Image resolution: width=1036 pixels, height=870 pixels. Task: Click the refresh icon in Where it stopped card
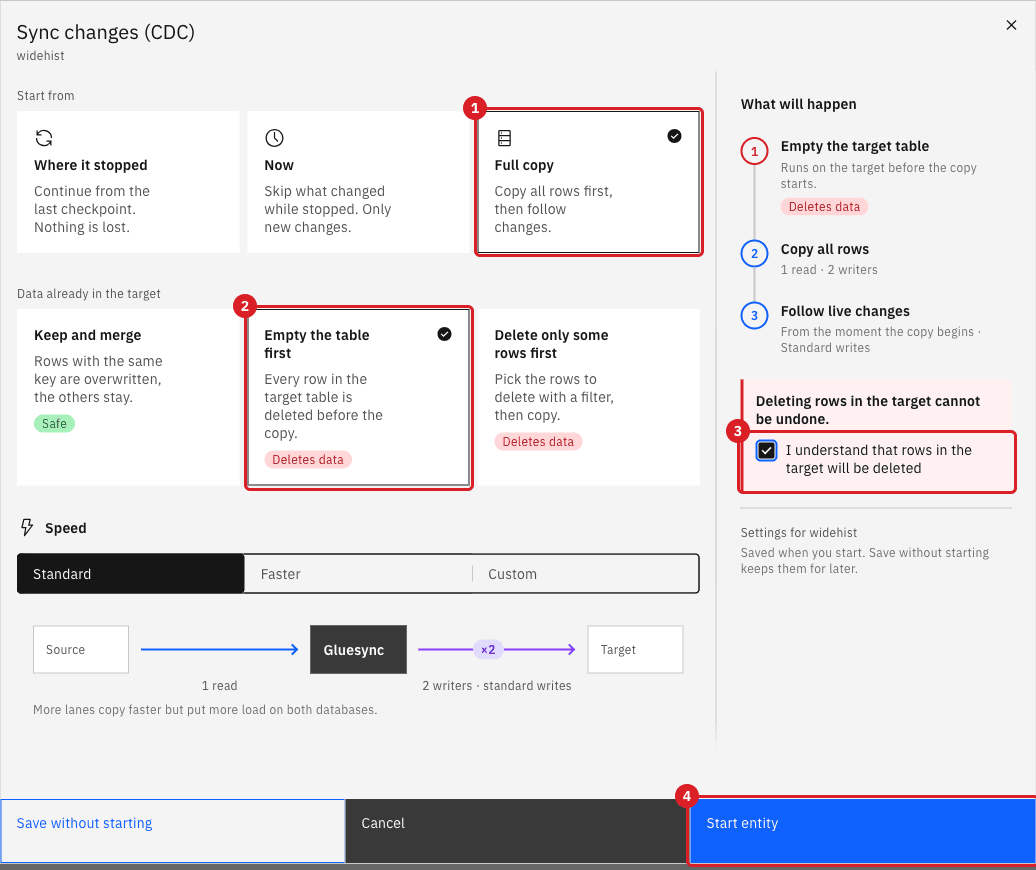click(44, 138)
